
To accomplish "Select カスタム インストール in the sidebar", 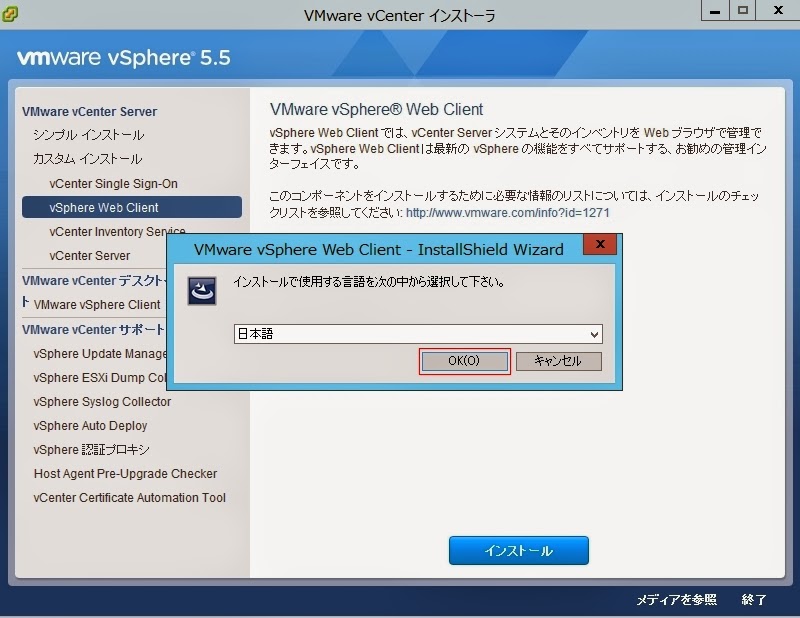I will [87, 159].
